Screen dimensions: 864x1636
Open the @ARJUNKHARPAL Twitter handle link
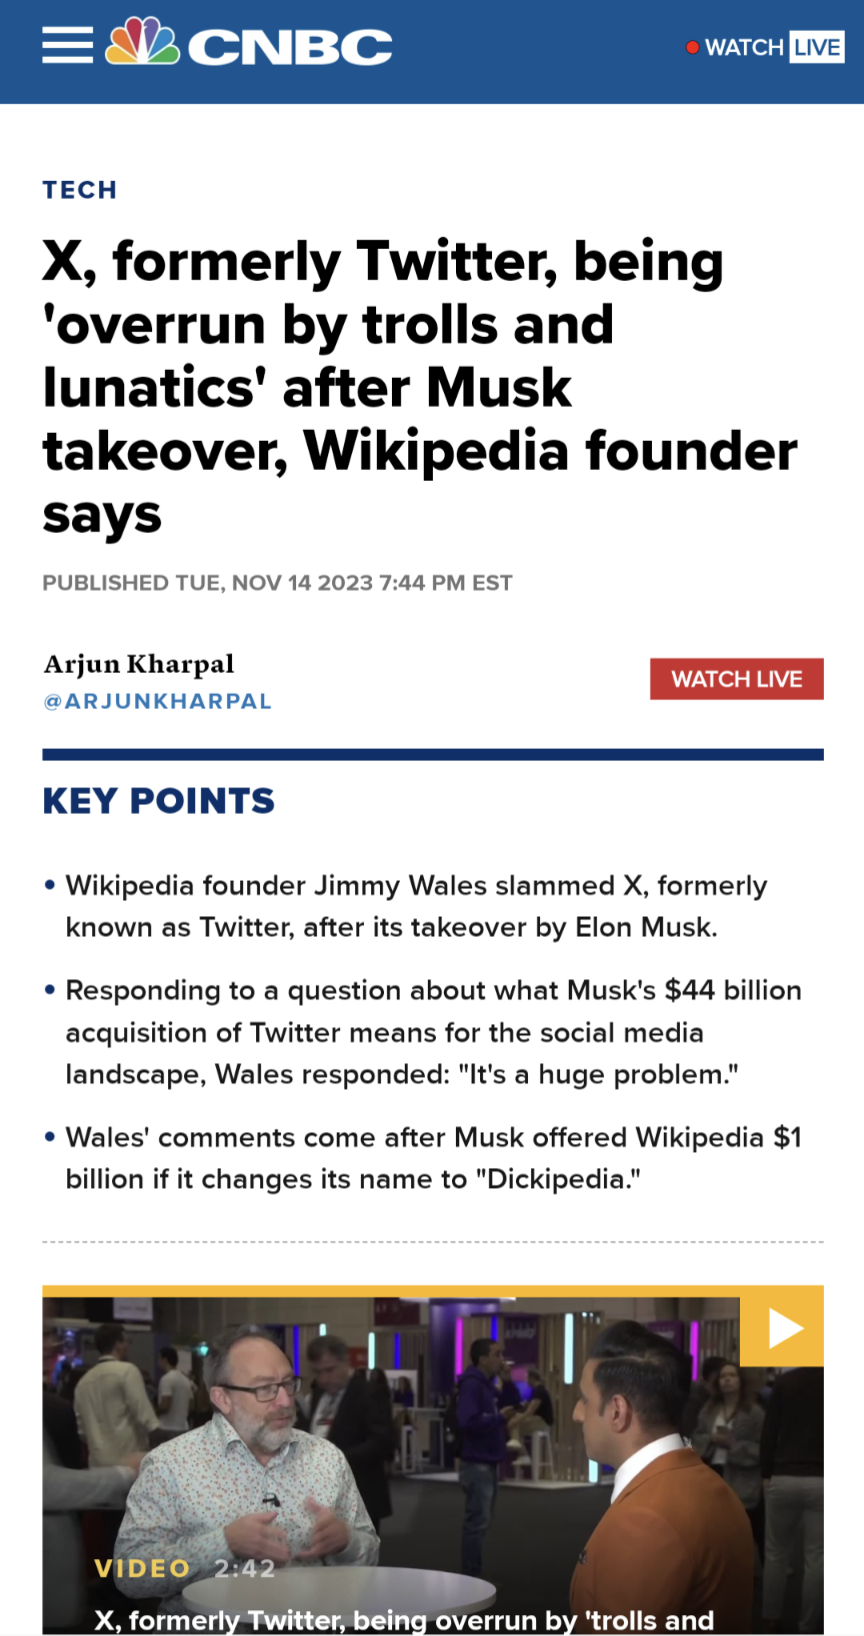(157, 701)
